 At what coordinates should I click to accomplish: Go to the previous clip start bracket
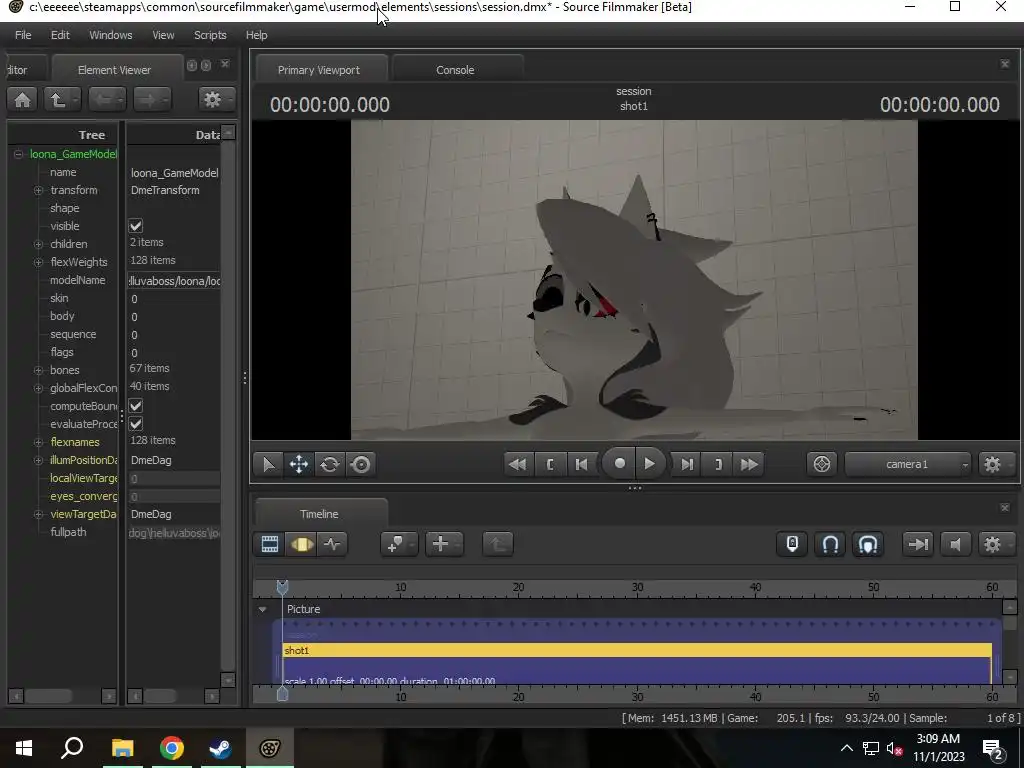[x=549, y=464]
